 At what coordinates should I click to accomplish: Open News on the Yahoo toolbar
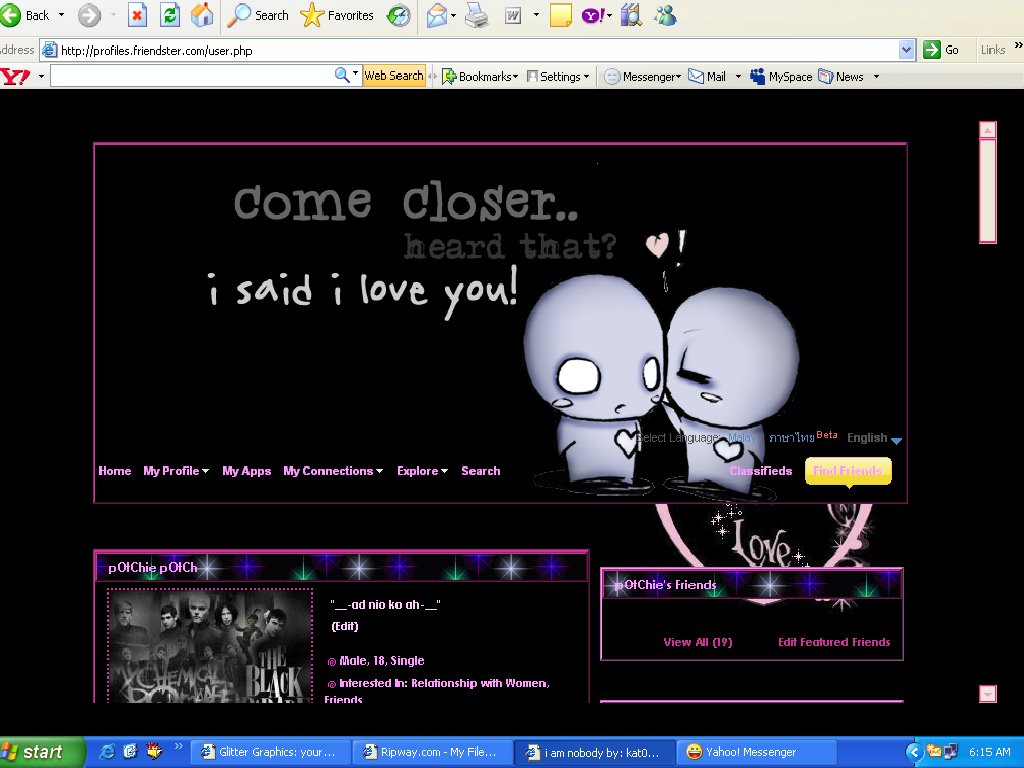[x=841, y=76]
